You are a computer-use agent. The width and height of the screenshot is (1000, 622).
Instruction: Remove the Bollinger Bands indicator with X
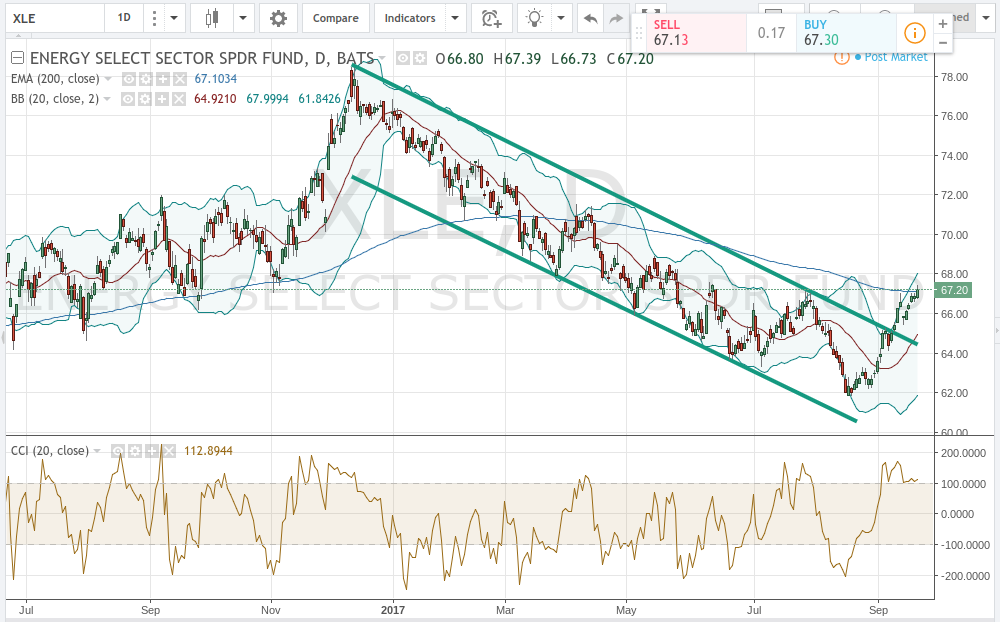(179, 99)
